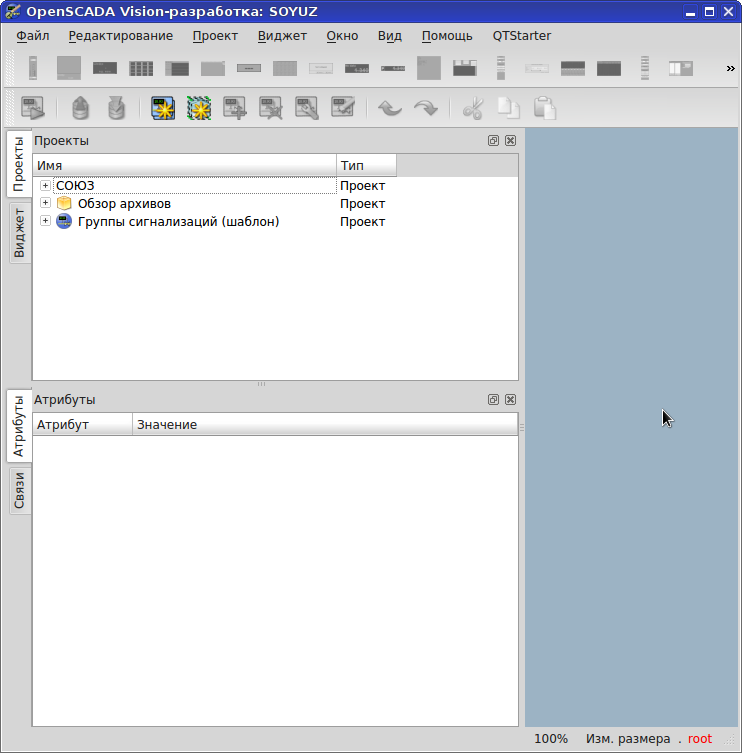
Task: Open visual item properties with the wrench icon
Action: pyautogui.click(x=307, y=108)
